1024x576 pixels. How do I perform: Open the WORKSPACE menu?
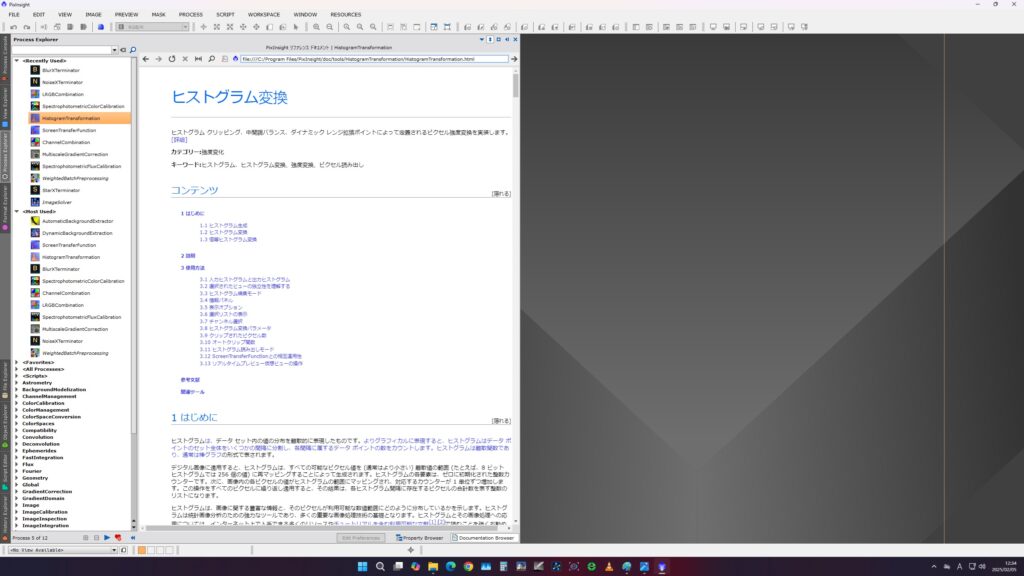click(x=264, y=14)
